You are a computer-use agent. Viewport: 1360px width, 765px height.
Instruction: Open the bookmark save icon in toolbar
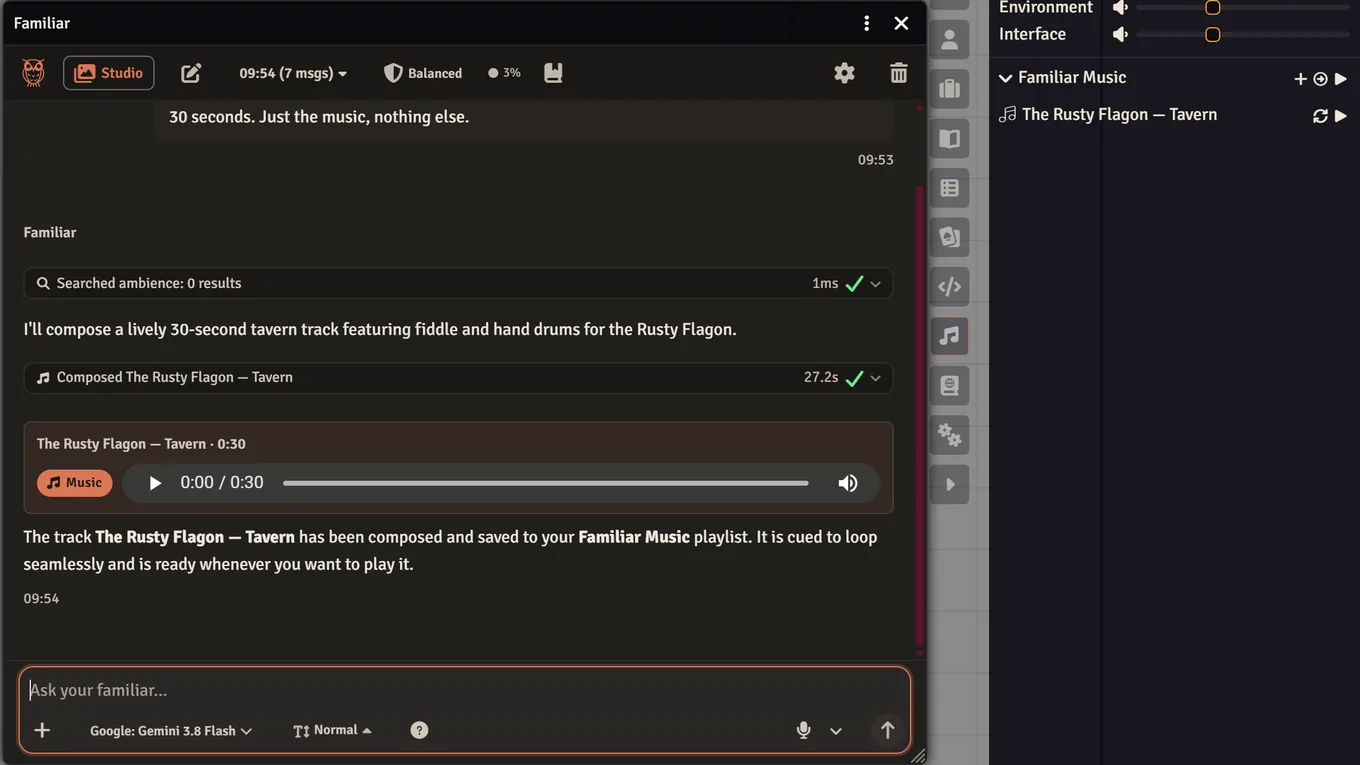coord(553,73)
